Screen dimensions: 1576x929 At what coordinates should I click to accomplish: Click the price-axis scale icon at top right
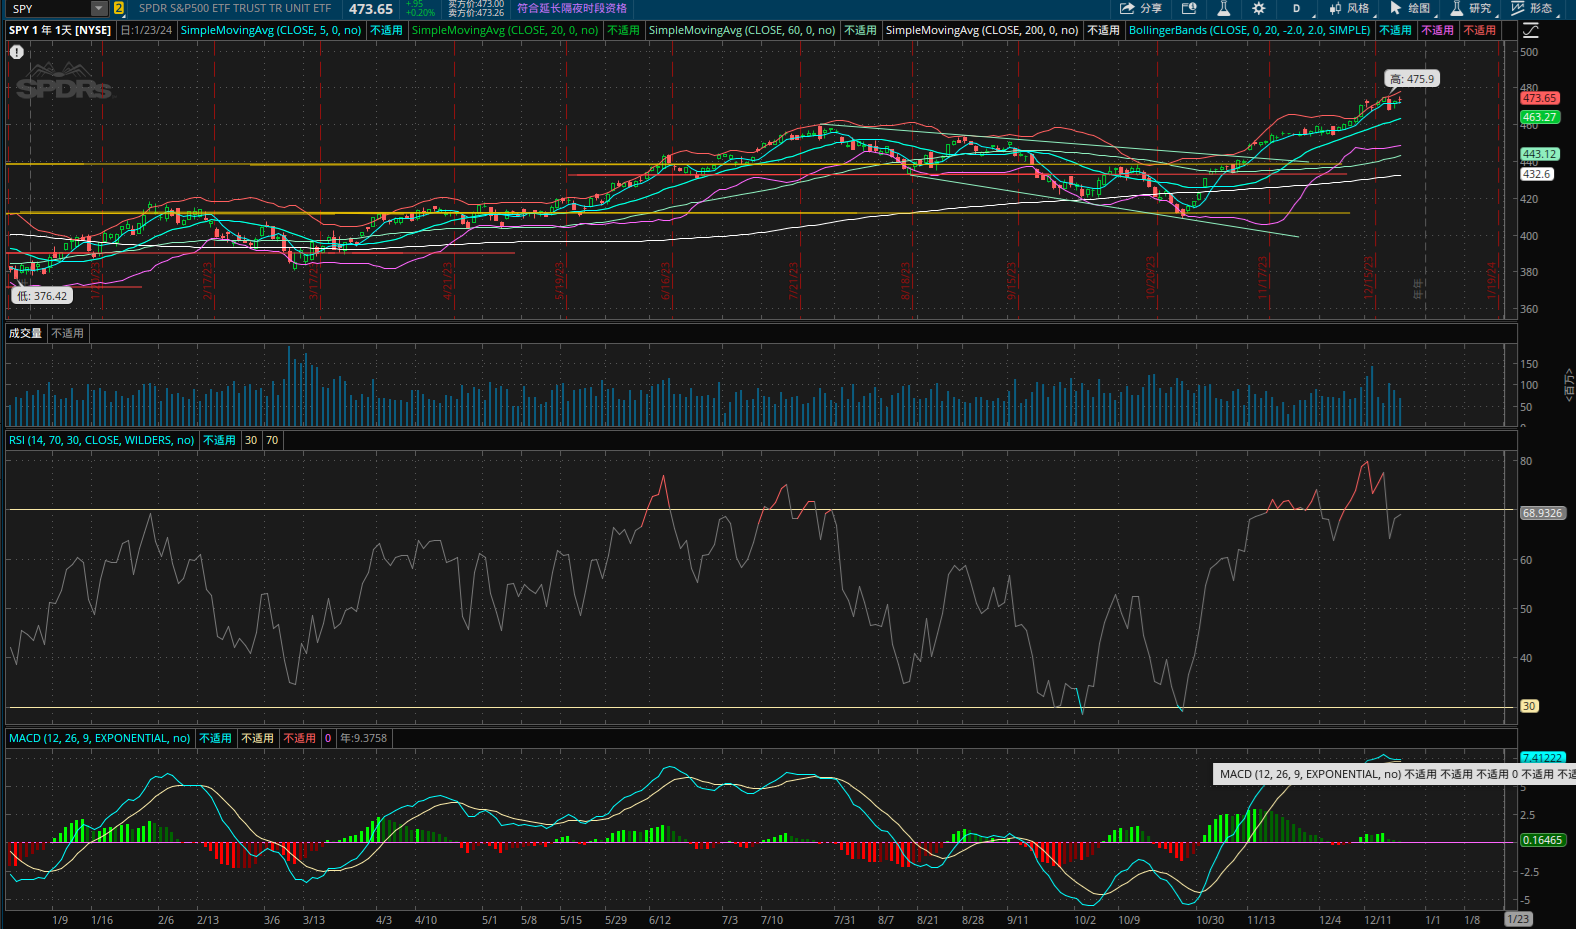click(x=1531, y=31)
